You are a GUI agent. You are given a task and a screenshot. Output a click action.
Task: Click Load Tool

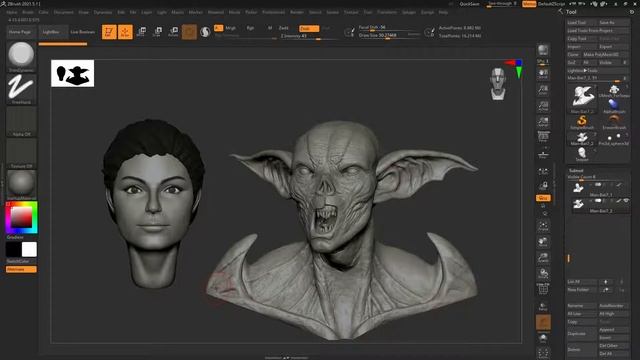pos(582,22)
